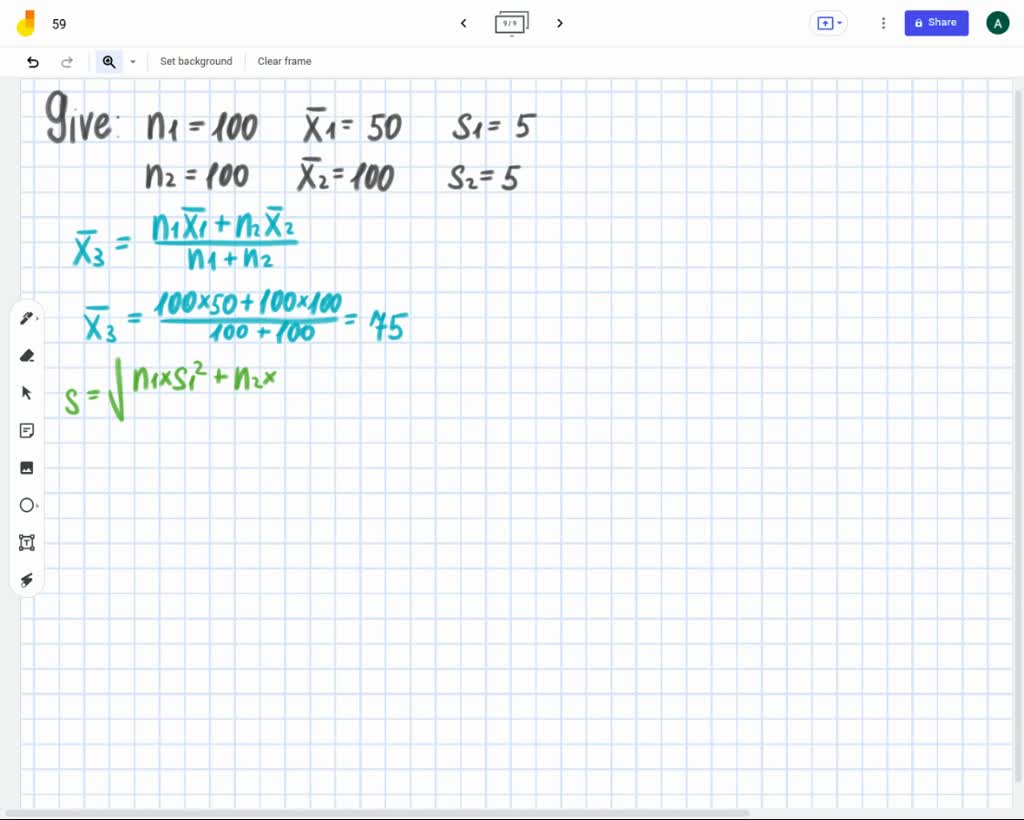1024x820 pixels.
Task: Select the Pen tool
Action: (27, 317)
